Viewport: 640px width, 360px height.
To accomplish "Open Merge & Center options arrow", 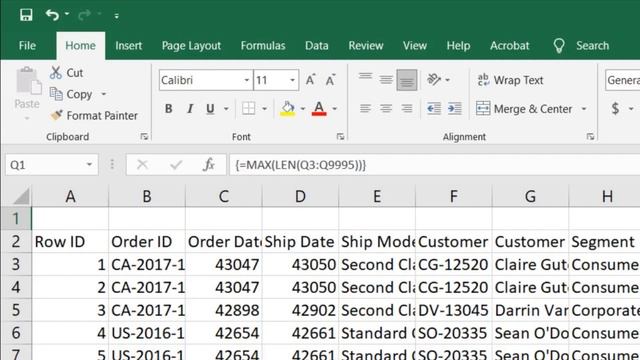I will click(584, 109).
